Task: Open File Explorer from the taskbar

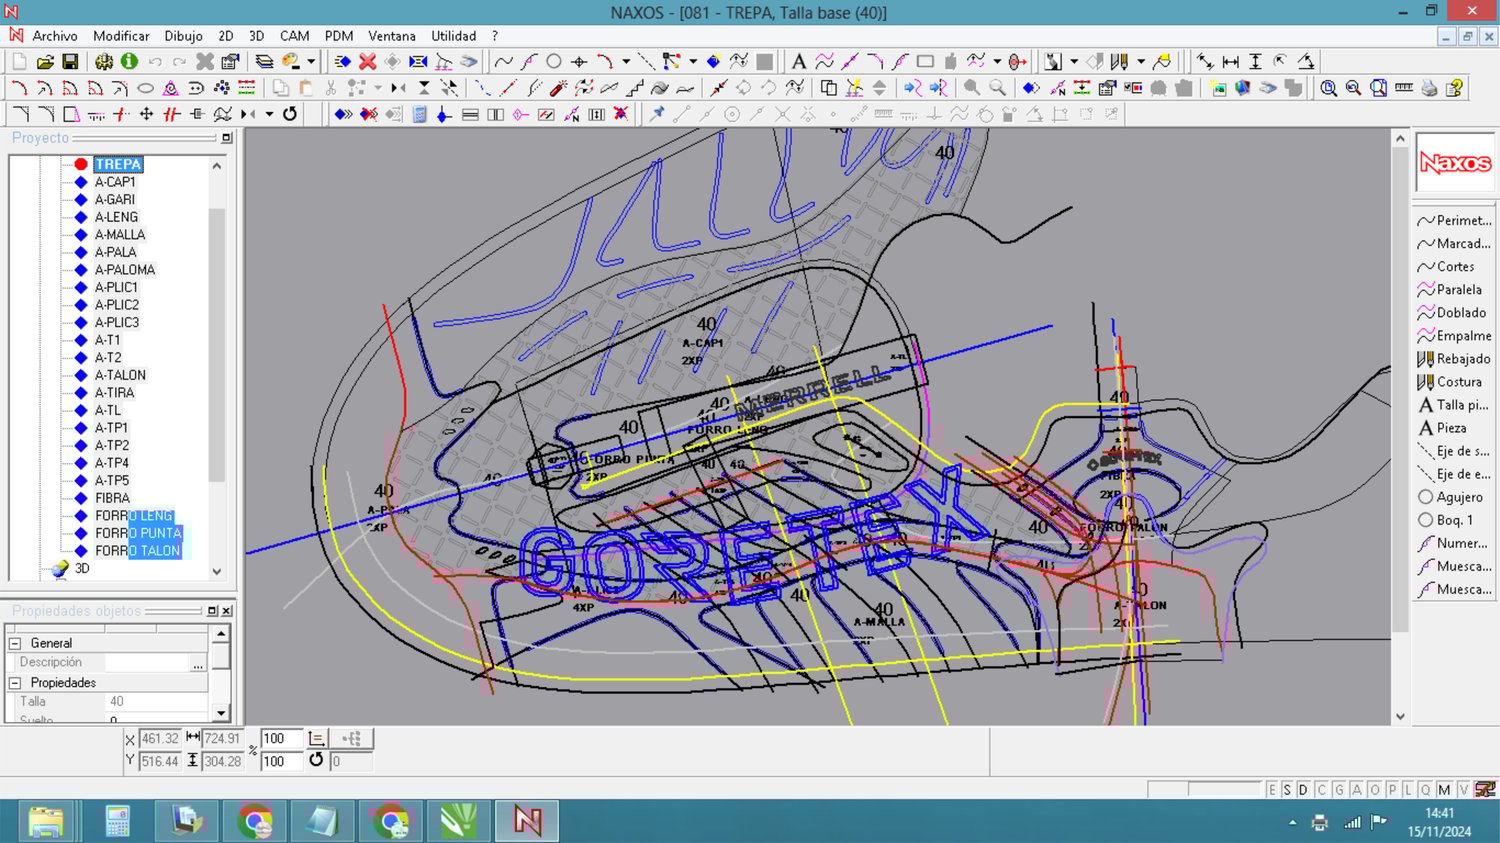Action: point(45,822)
